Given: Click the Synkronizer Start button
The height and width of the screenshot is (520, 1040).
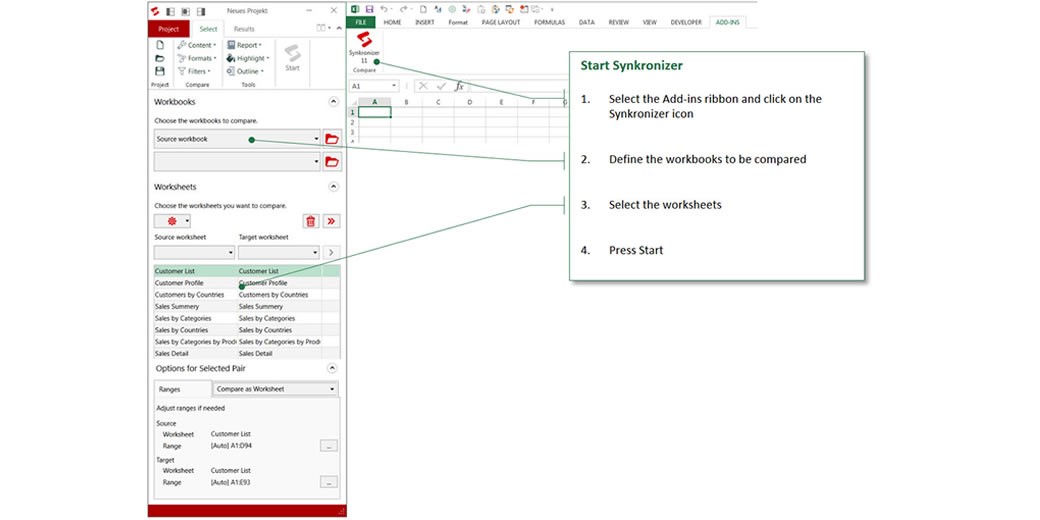Looking at the screenshot, I should click(292, 58).
